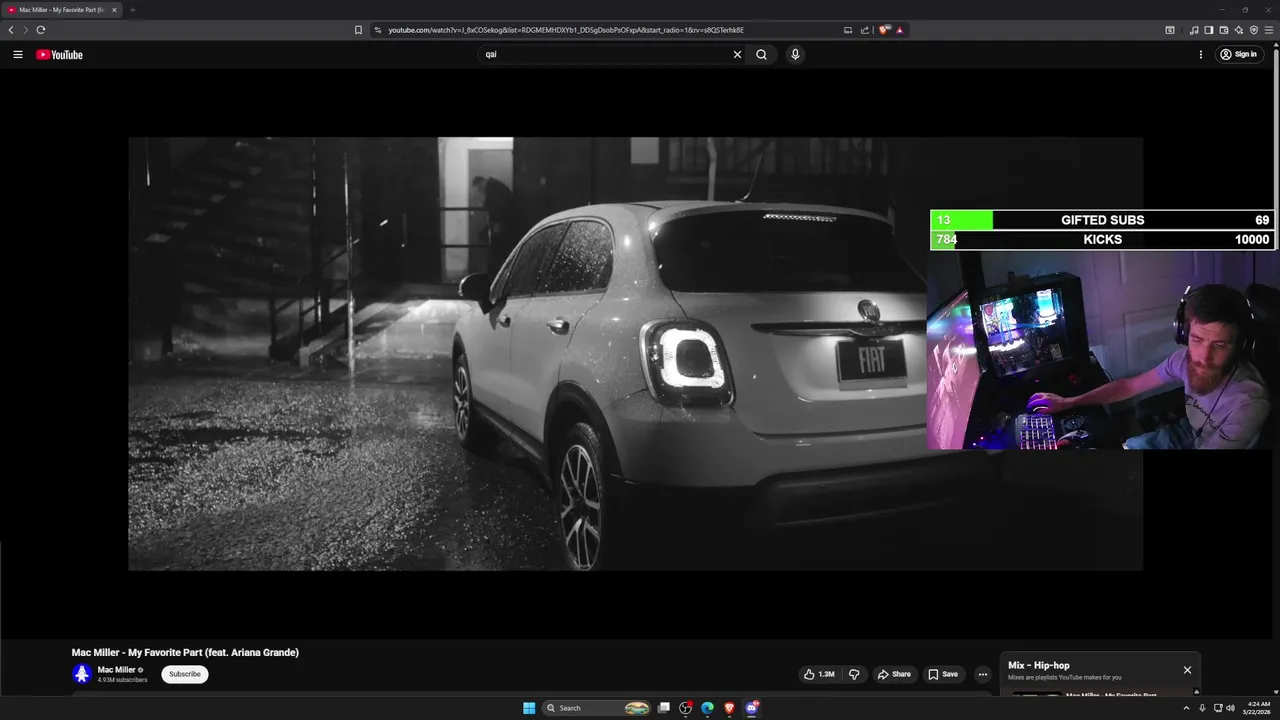Image resolution: width=1280 pixels, height=720 pixels.
Task: Go back in browser history
Action: click(11, 30)
